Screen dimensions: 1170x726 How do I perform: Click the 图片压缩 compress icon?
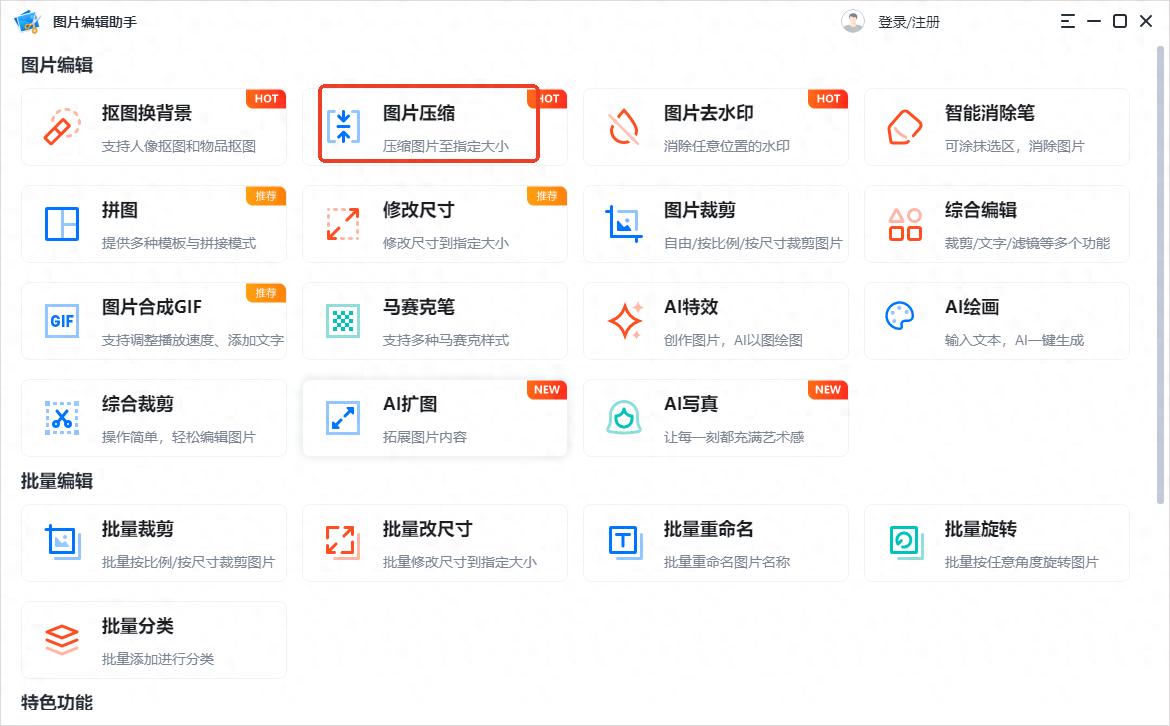tap(343, 127)
